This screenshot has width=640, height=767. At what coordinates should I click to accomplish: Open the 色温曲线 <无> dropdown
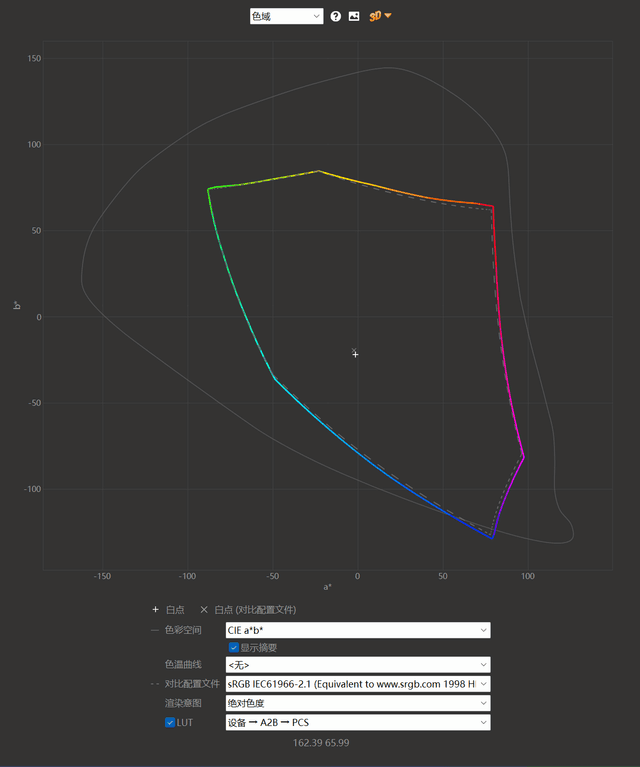pos(358,665)
